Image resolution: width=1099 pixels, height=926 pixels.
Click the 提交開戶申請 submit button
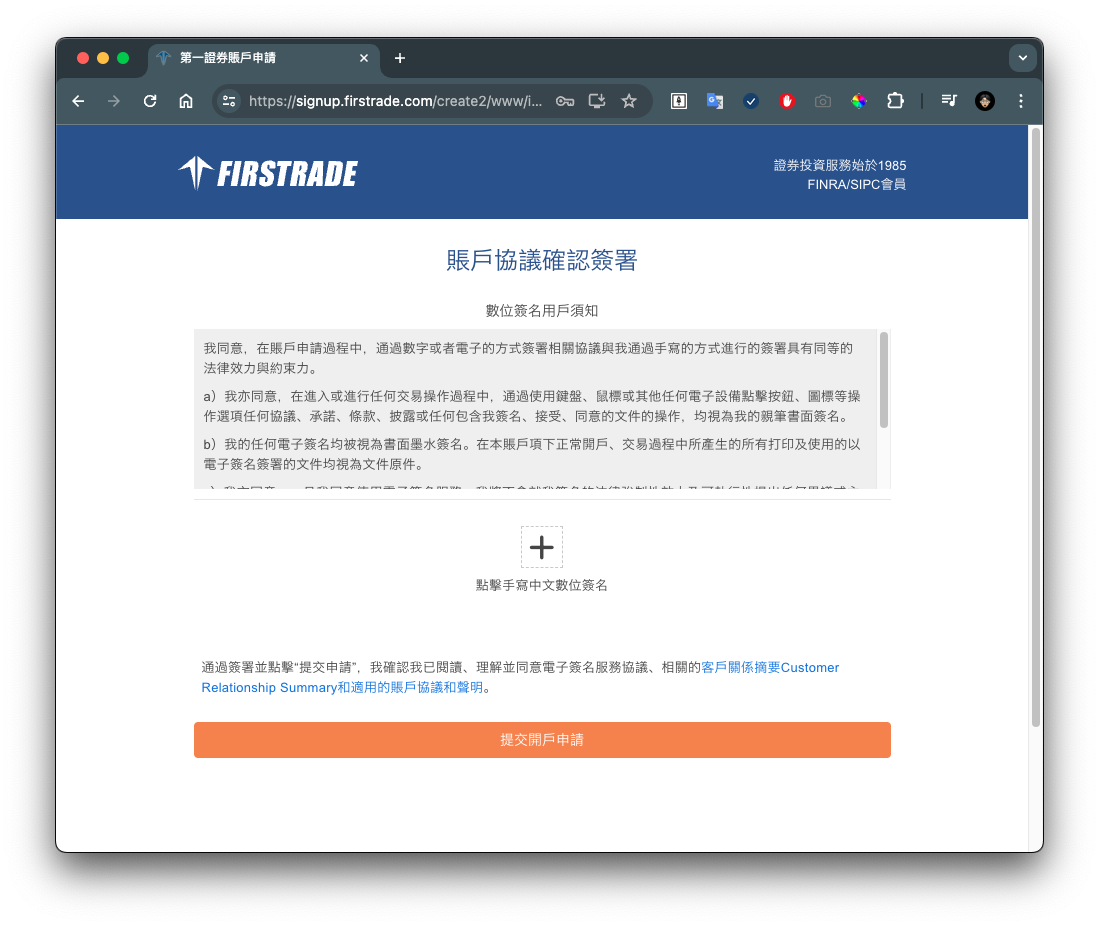coord(541,740)
